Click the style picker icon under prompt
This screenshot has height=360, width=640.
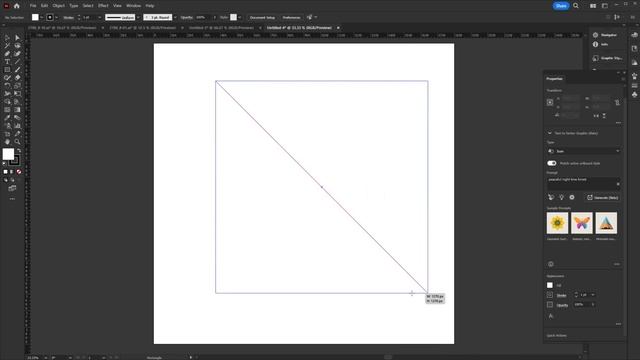tap(551, 198)
